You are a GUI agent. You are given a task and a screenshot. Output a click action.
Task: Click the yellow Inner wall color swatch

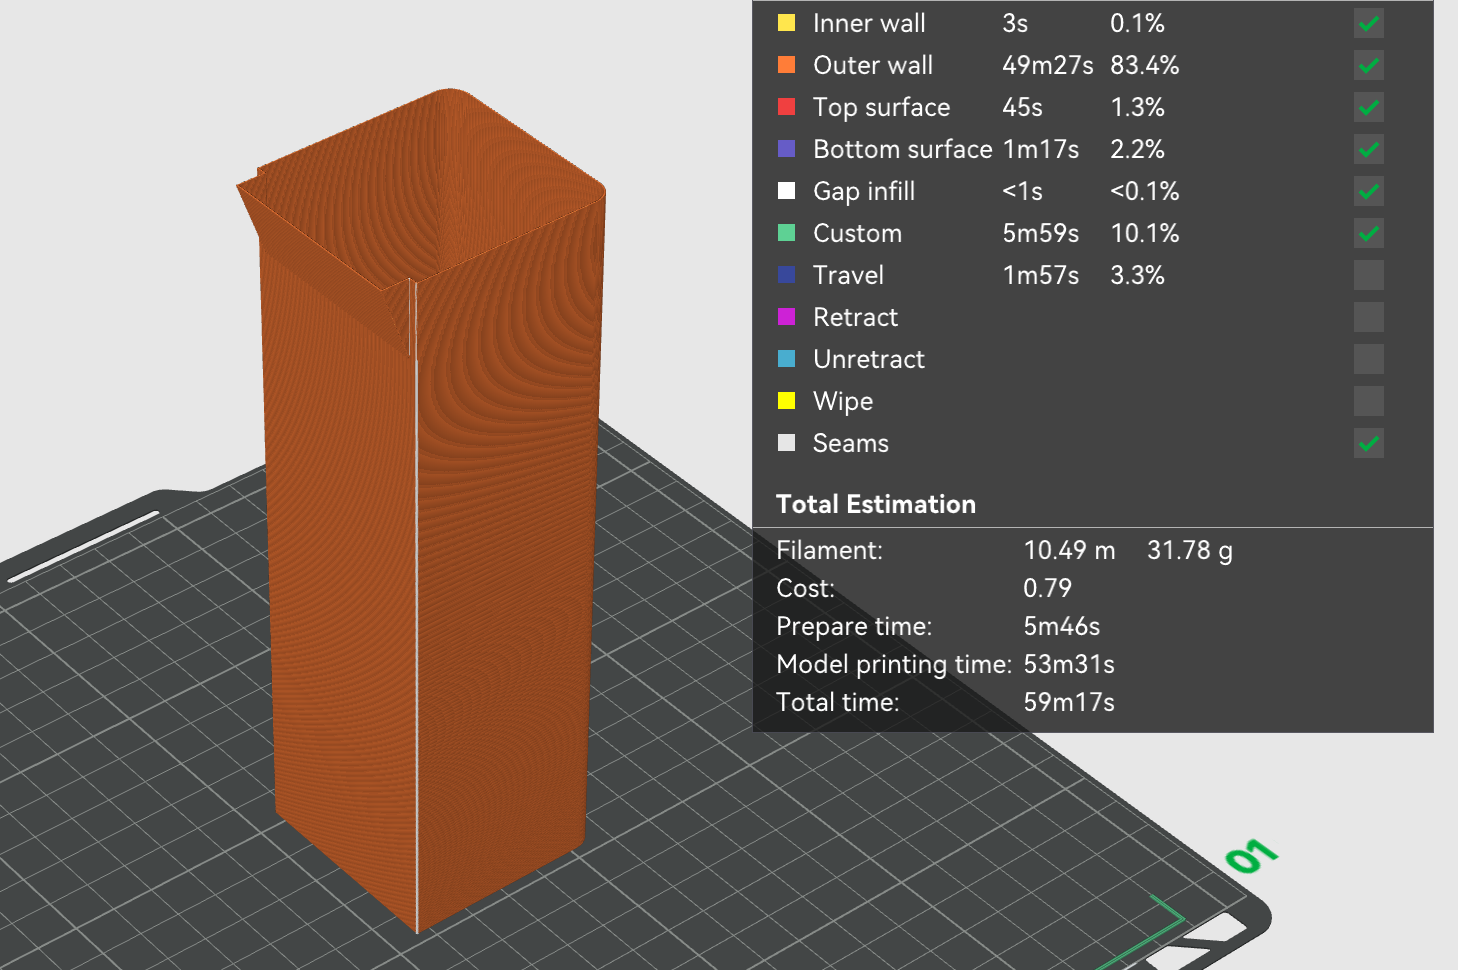click(x=787, y=23)
